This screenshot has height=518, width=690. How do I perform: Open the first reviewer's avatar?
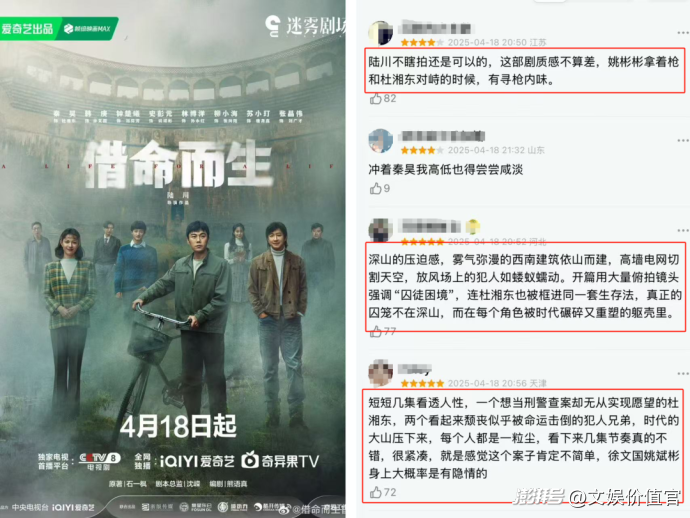(x=381, y=33)
